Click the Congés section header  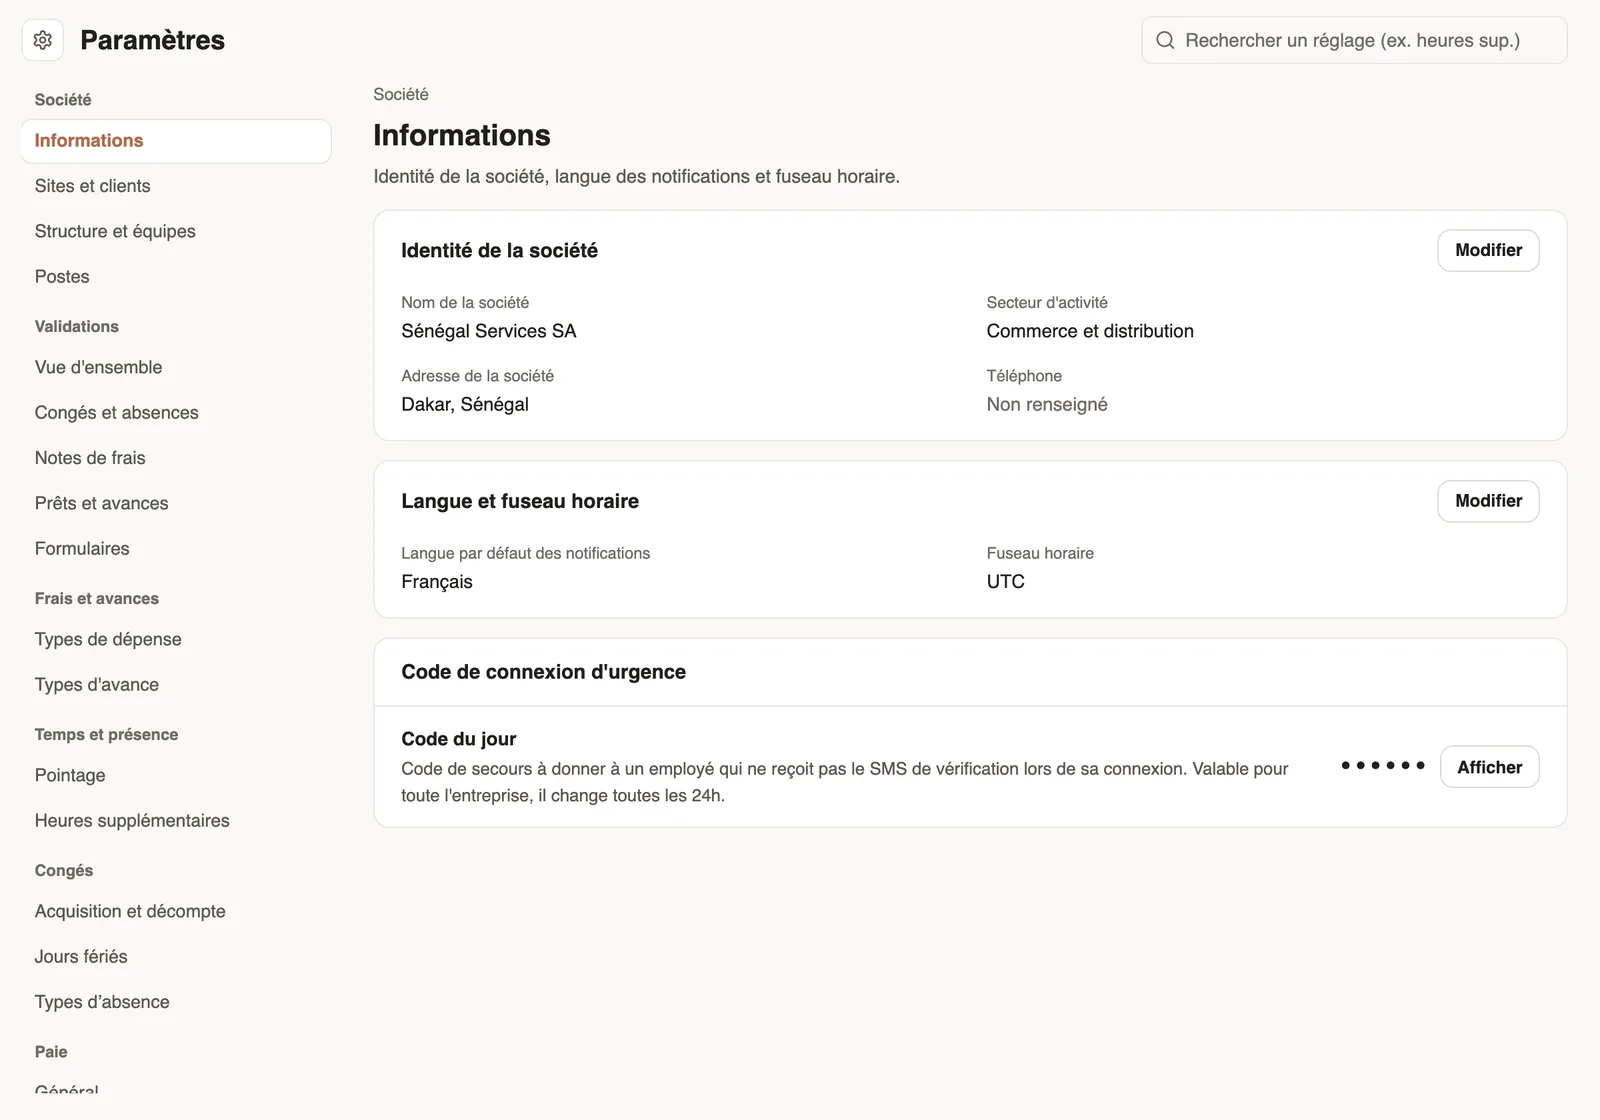click(x=64, y=870)
